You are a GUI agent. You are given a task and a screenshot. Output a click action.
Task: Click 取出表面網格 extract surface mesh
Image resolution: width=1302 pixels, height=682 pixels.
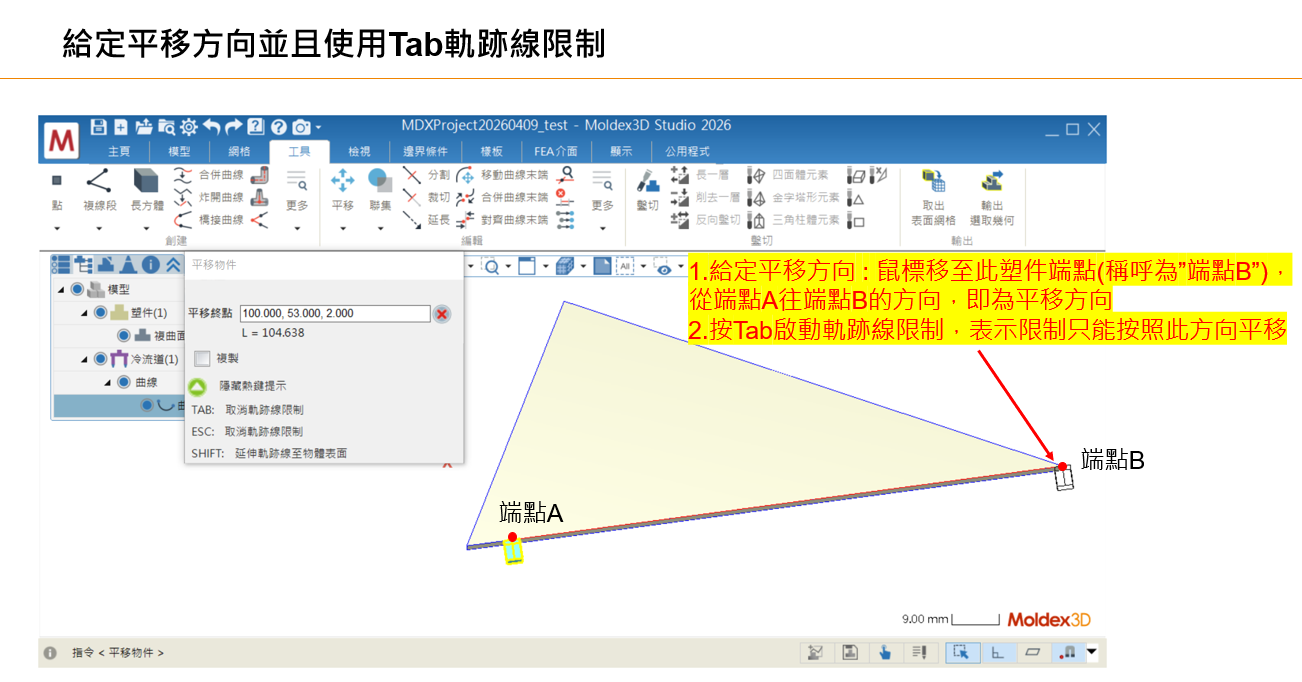pyautogui.click(x=933, y=196)
